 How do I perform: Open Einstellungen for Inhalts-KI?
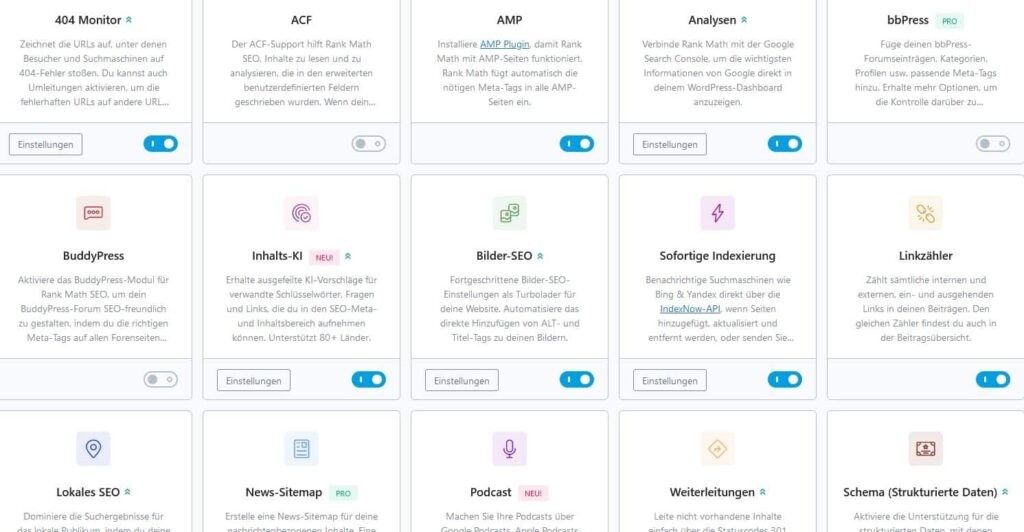254,381
